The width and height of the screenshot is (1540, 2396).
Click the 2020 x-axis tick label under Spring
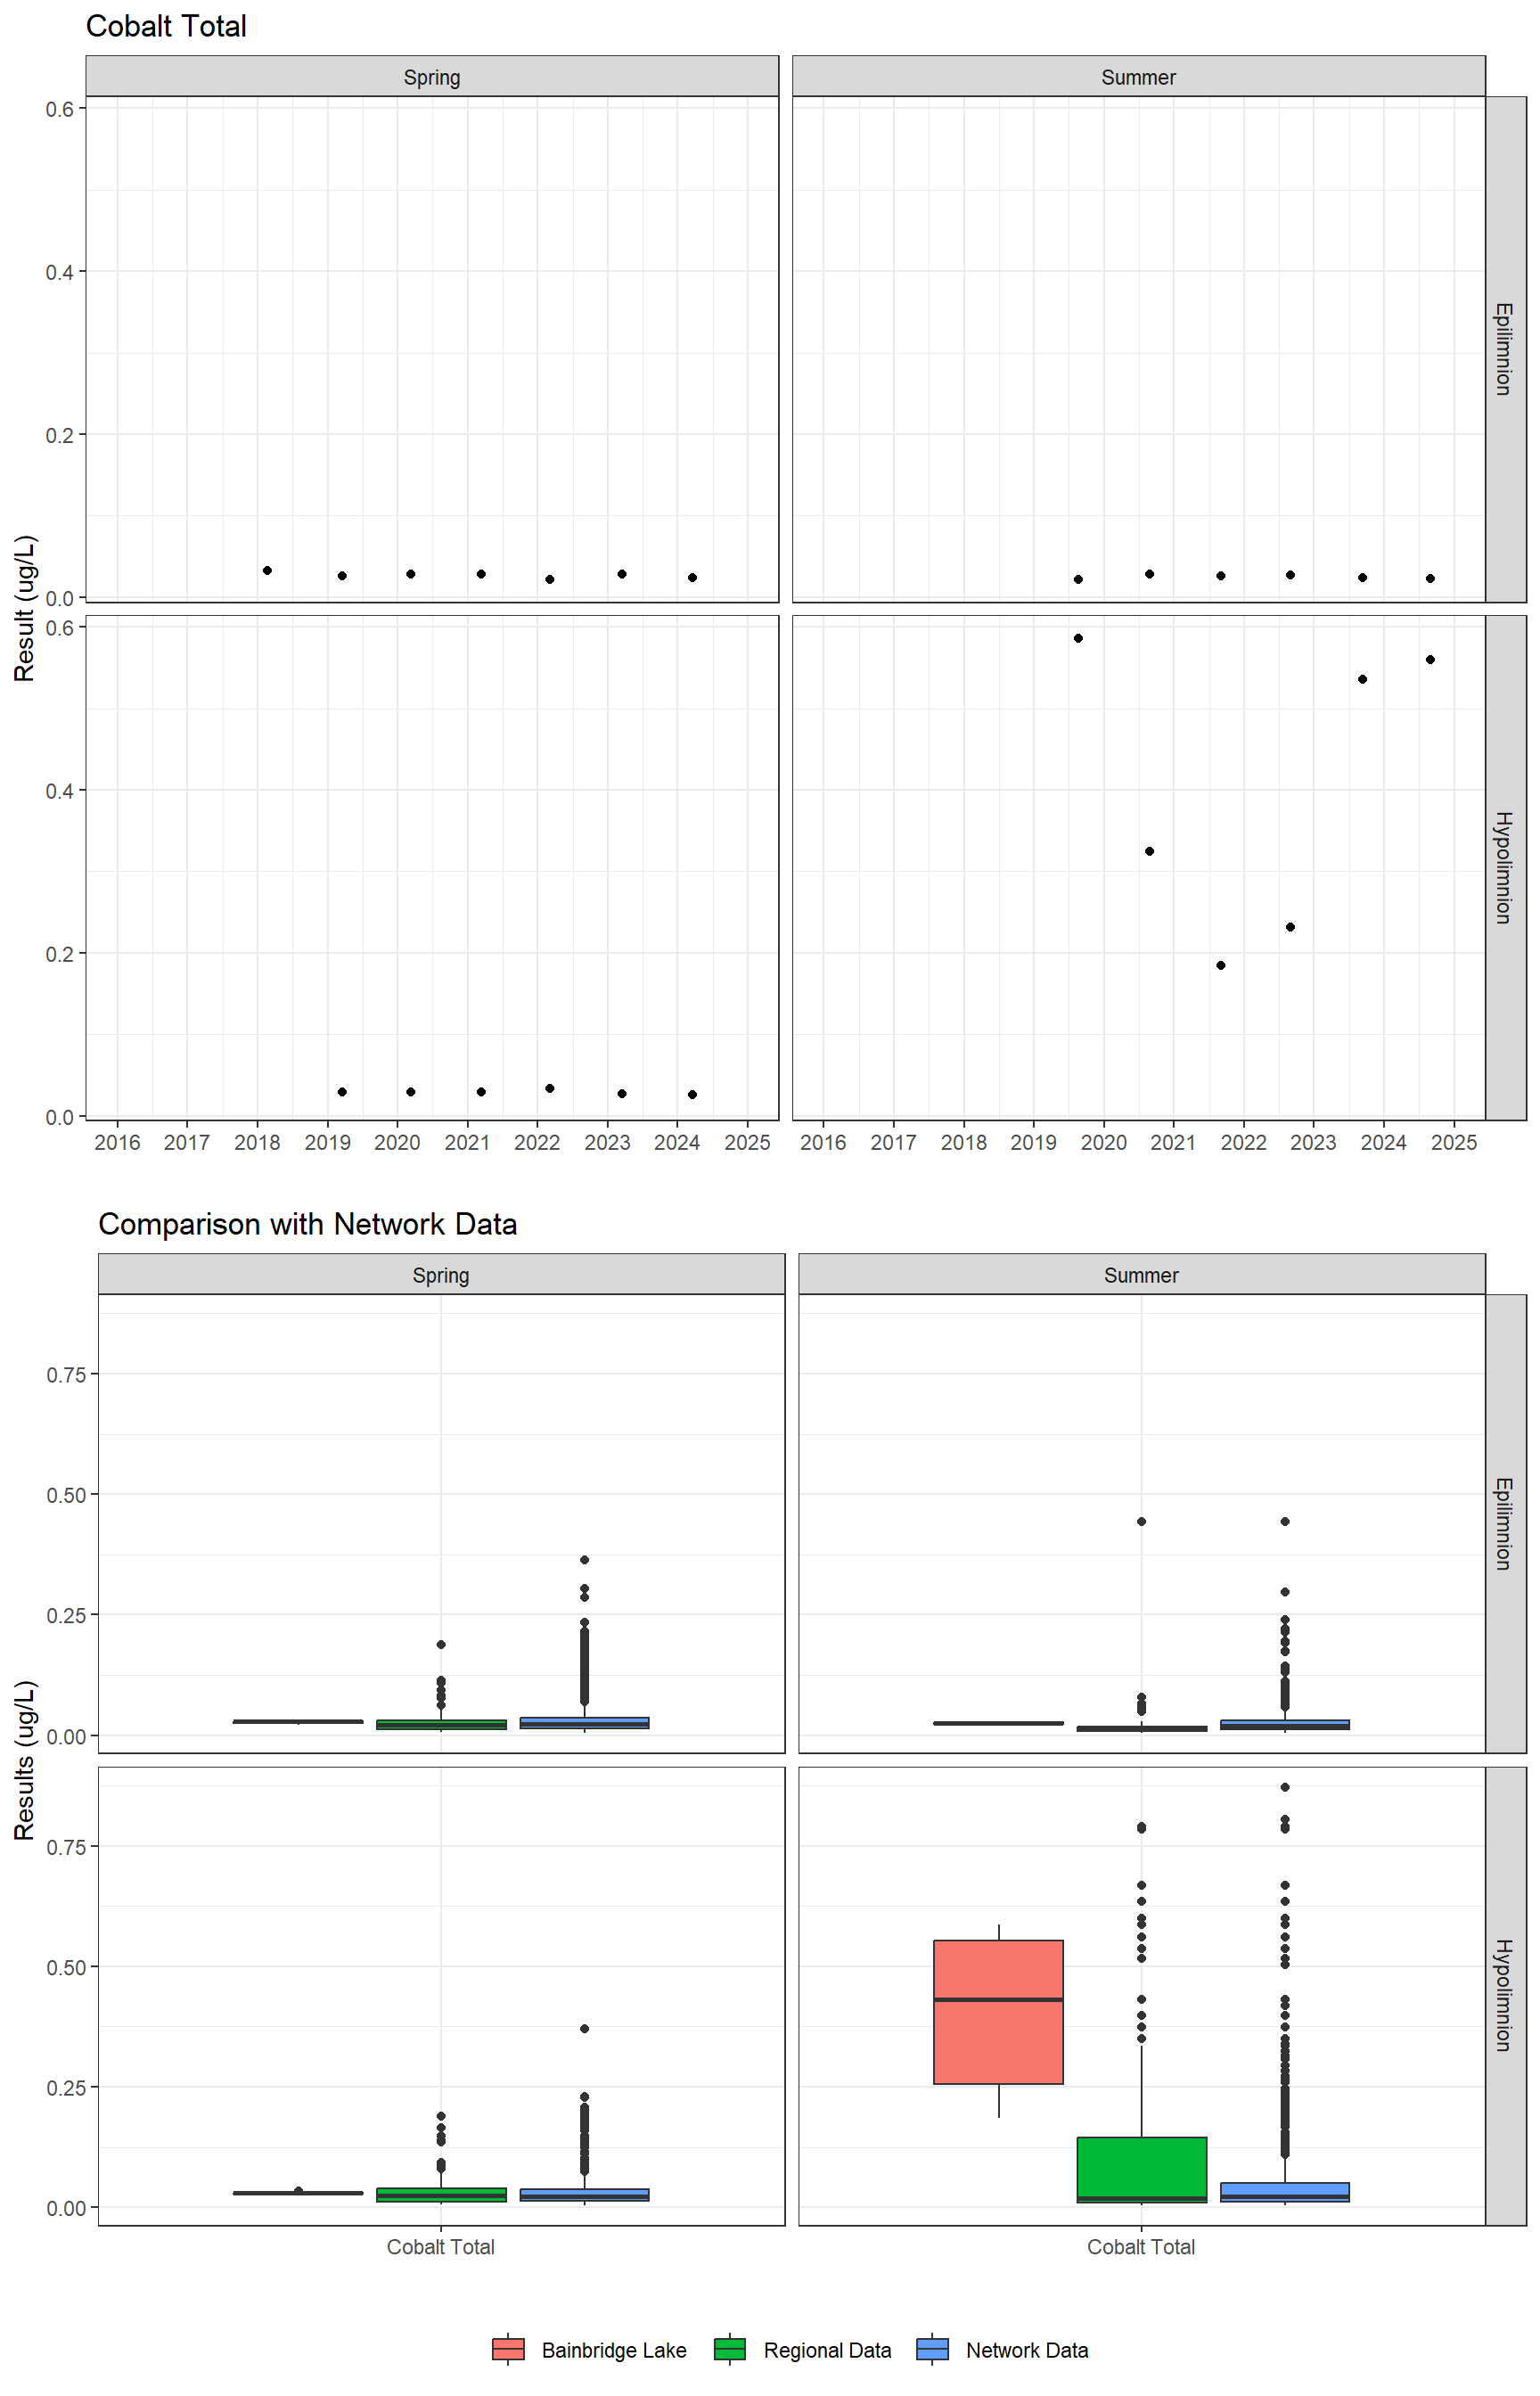click(397, 1142)
